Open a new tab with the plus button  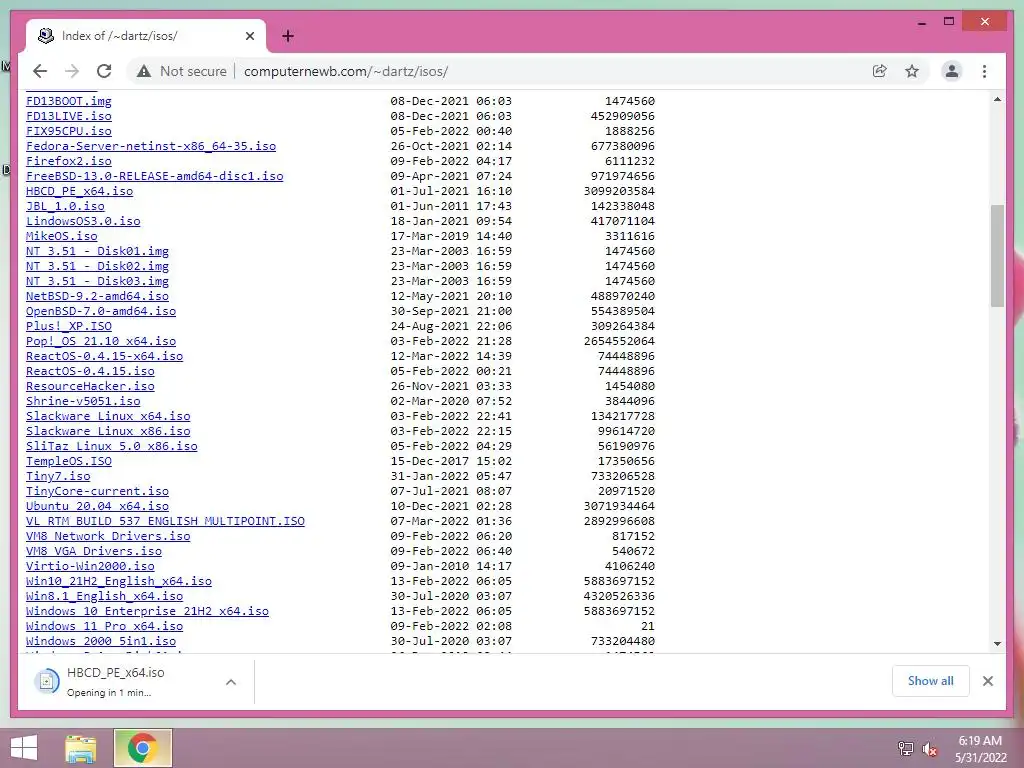(x=288, y=36)
